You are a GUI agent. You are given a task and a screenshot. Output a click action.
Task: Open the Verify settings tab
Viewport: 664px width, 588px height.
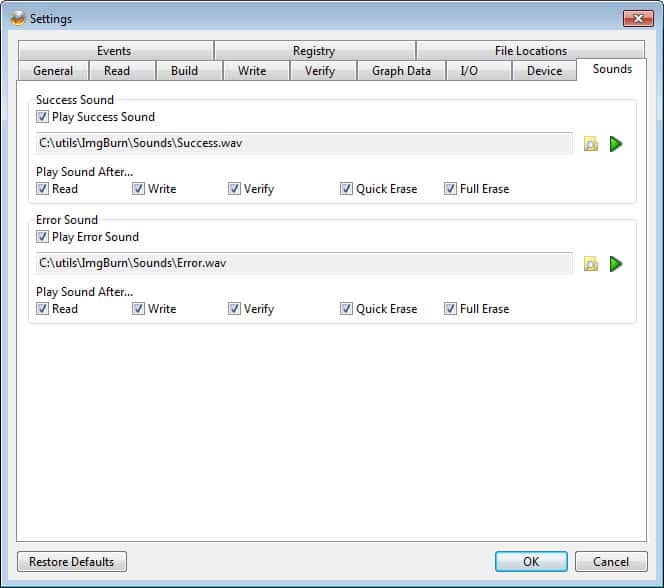pyautogui.click(x=323, y=71)
